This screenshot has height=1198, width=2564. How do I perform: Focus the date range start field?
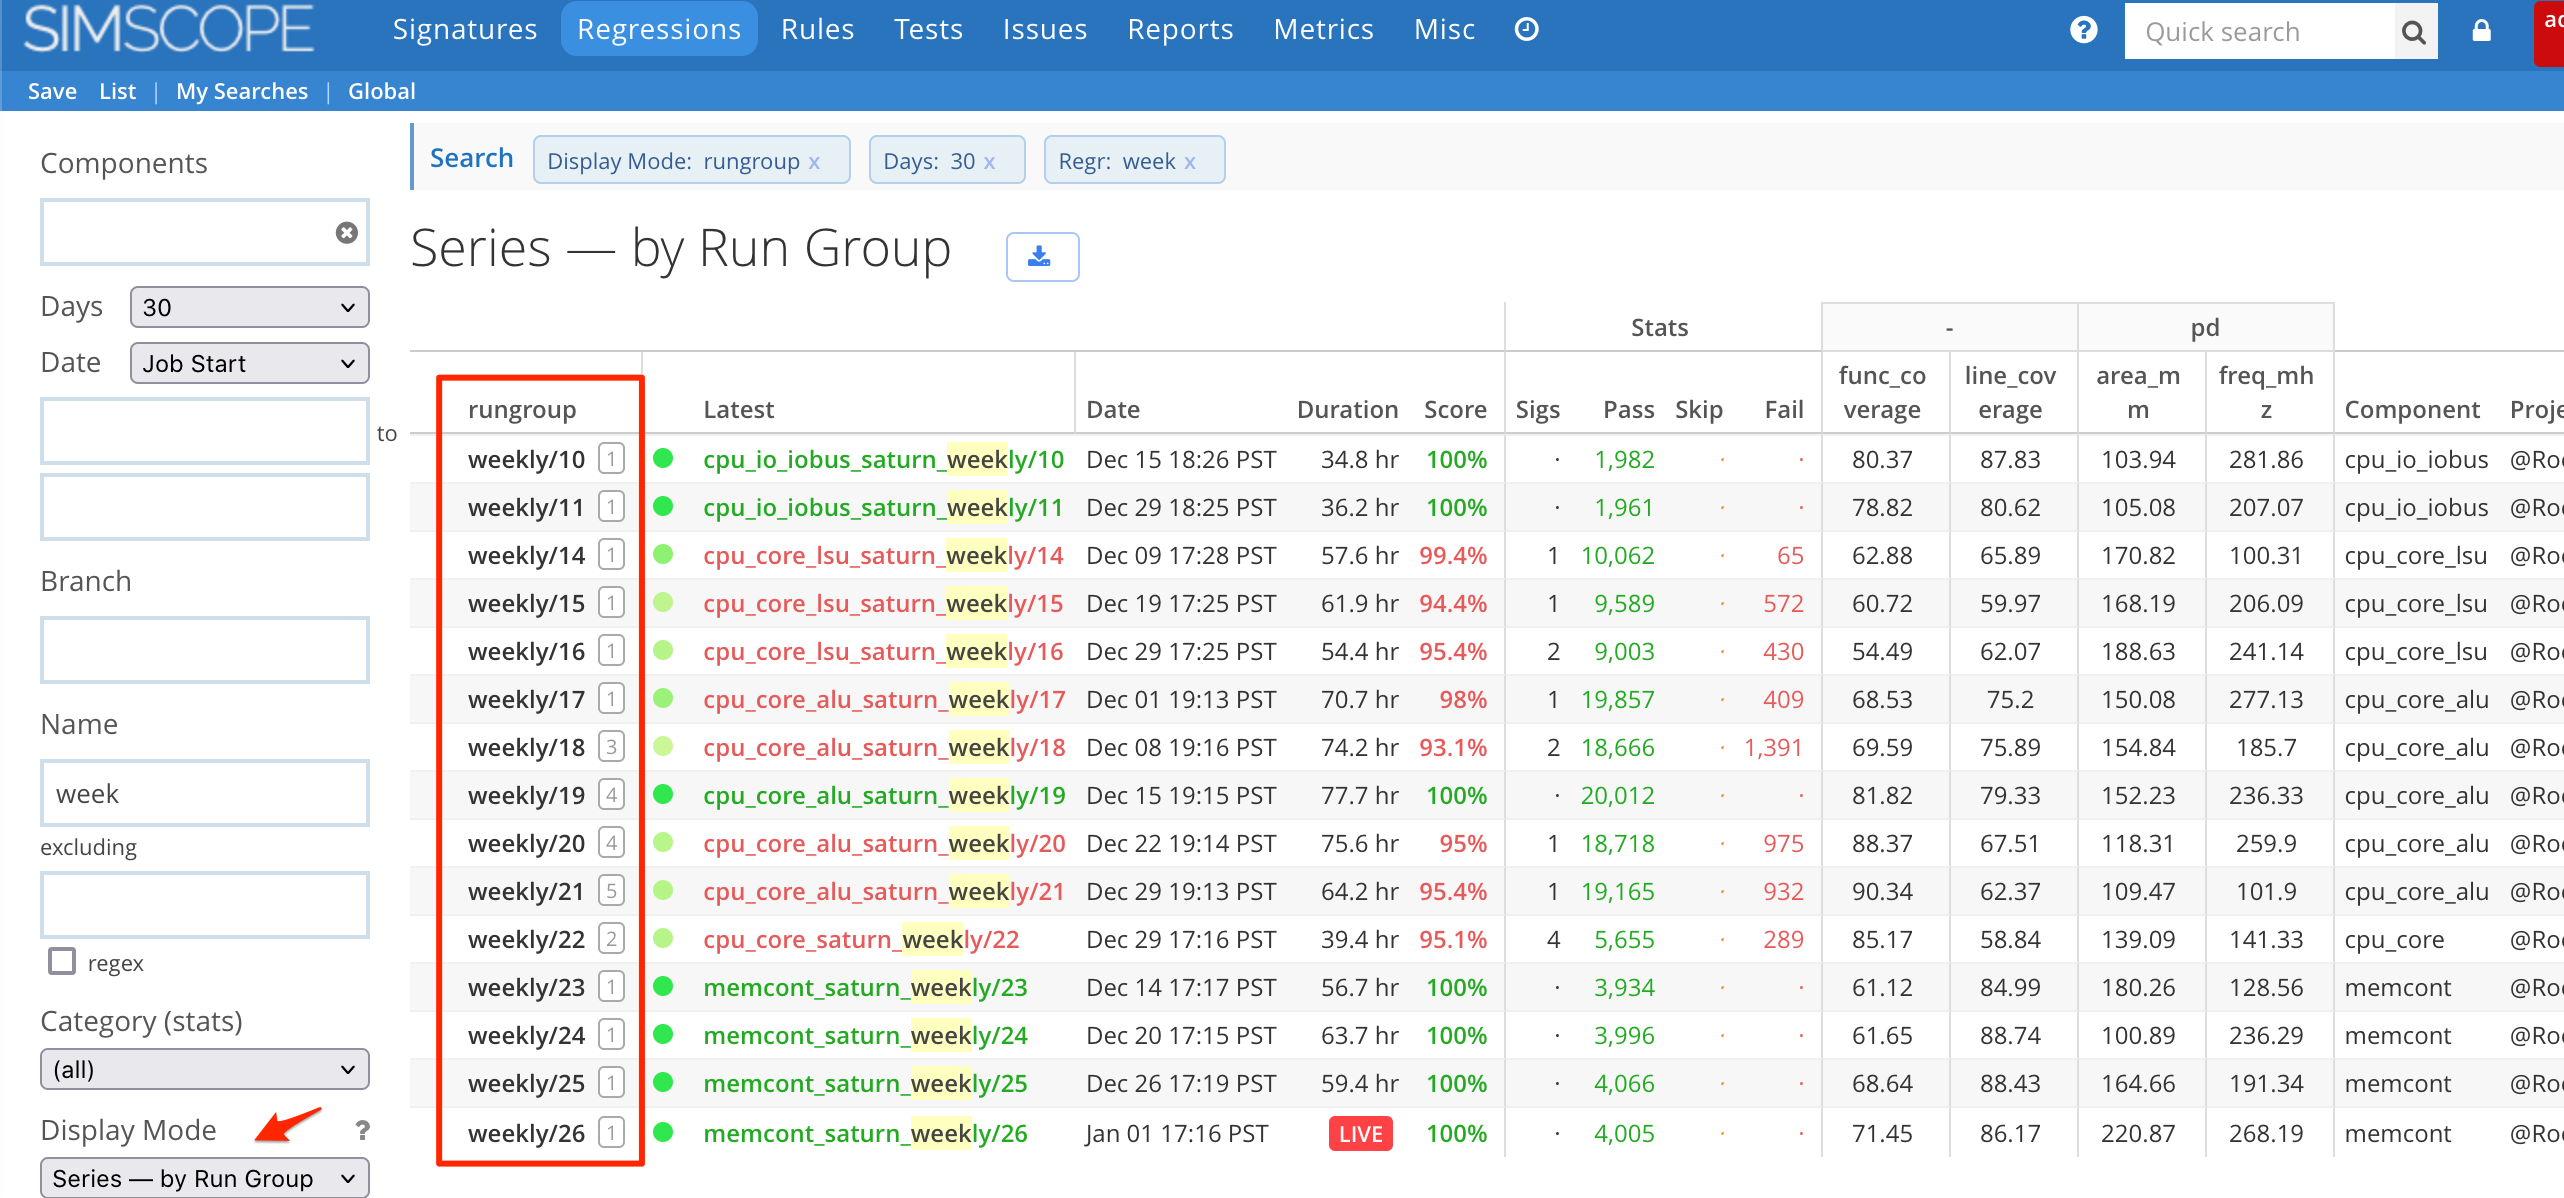click(x=205, y=431)
